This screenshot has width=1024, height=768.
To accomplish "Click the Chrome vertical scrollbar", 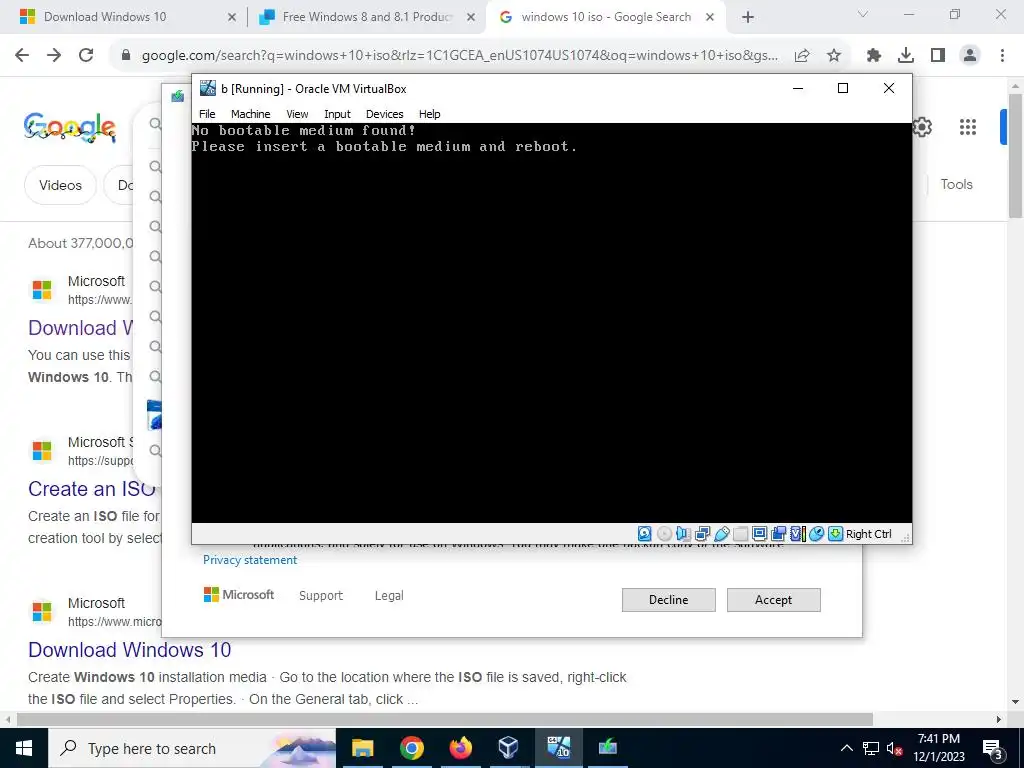I will click(1015, 156).
